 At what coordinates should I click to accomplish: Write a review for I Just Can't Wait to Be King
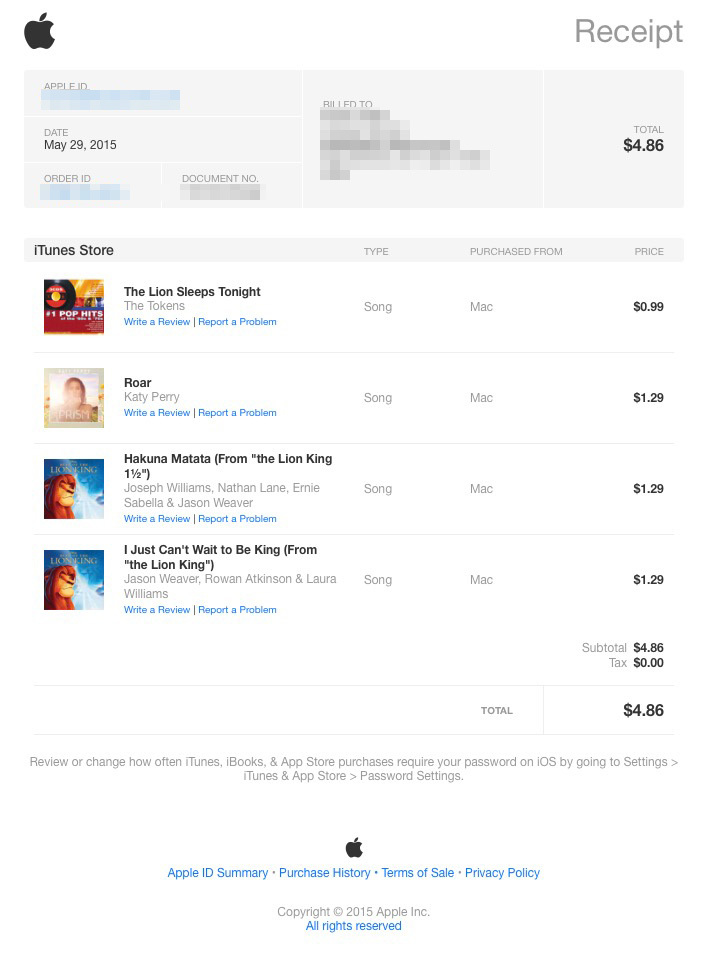point(157,609)
